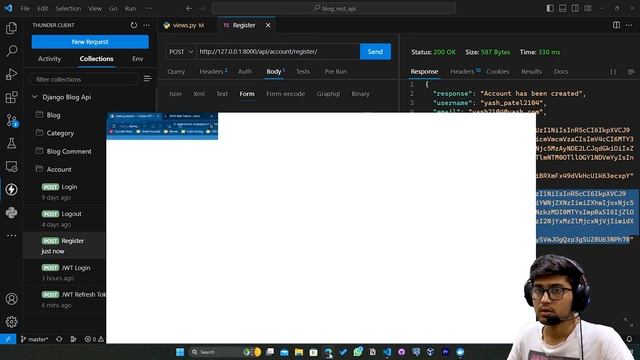Switch the master git branch
This screenshot has height=360, width=640.
click(x=34, y=339)
